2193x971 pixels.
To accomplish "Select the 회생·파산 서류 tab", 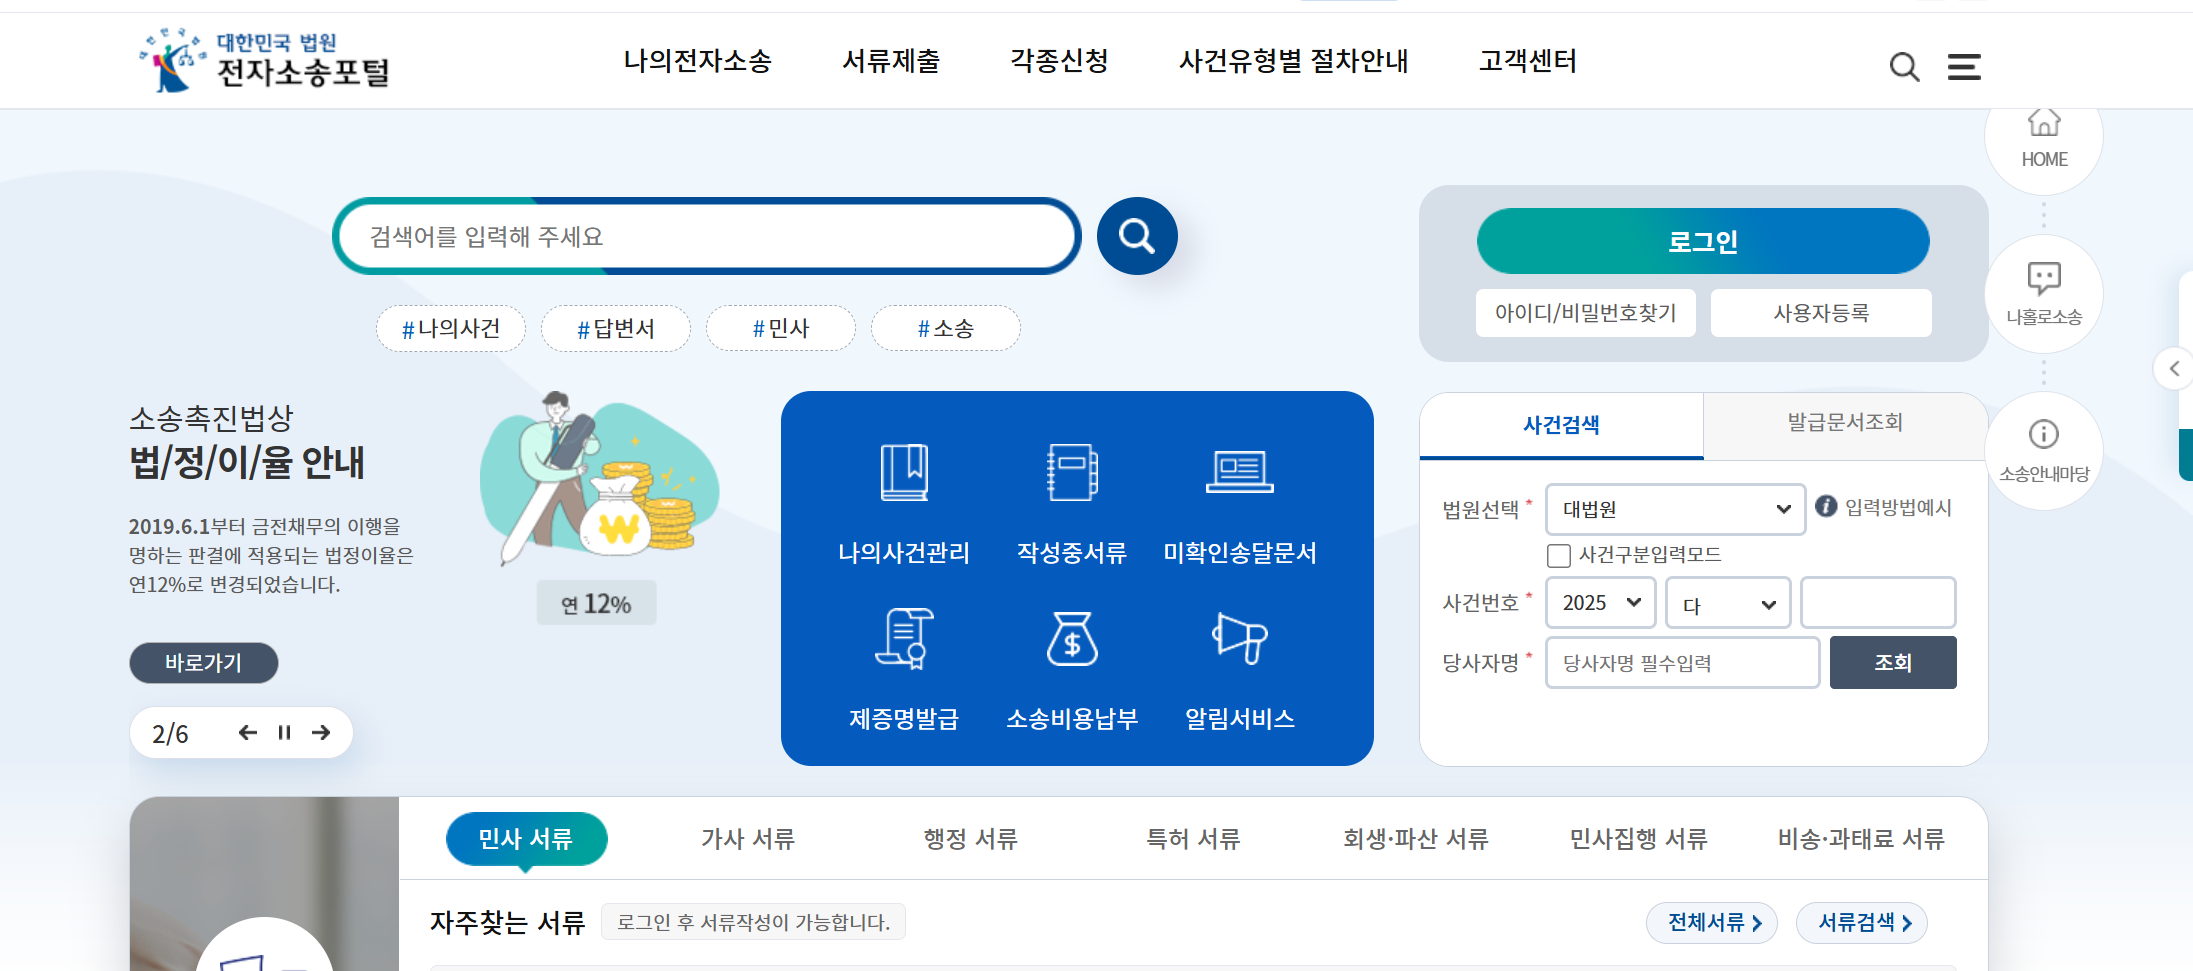I will pos(1415,838).
